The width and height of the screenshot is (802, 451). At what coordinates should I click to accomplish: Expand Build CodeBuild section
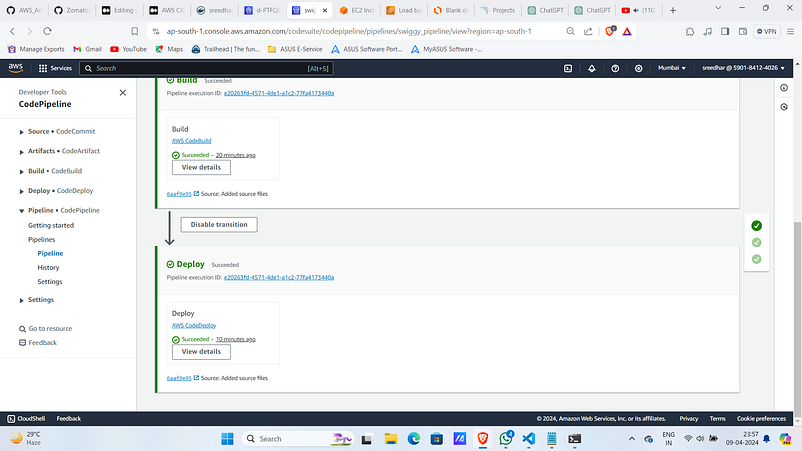point(21,171)
